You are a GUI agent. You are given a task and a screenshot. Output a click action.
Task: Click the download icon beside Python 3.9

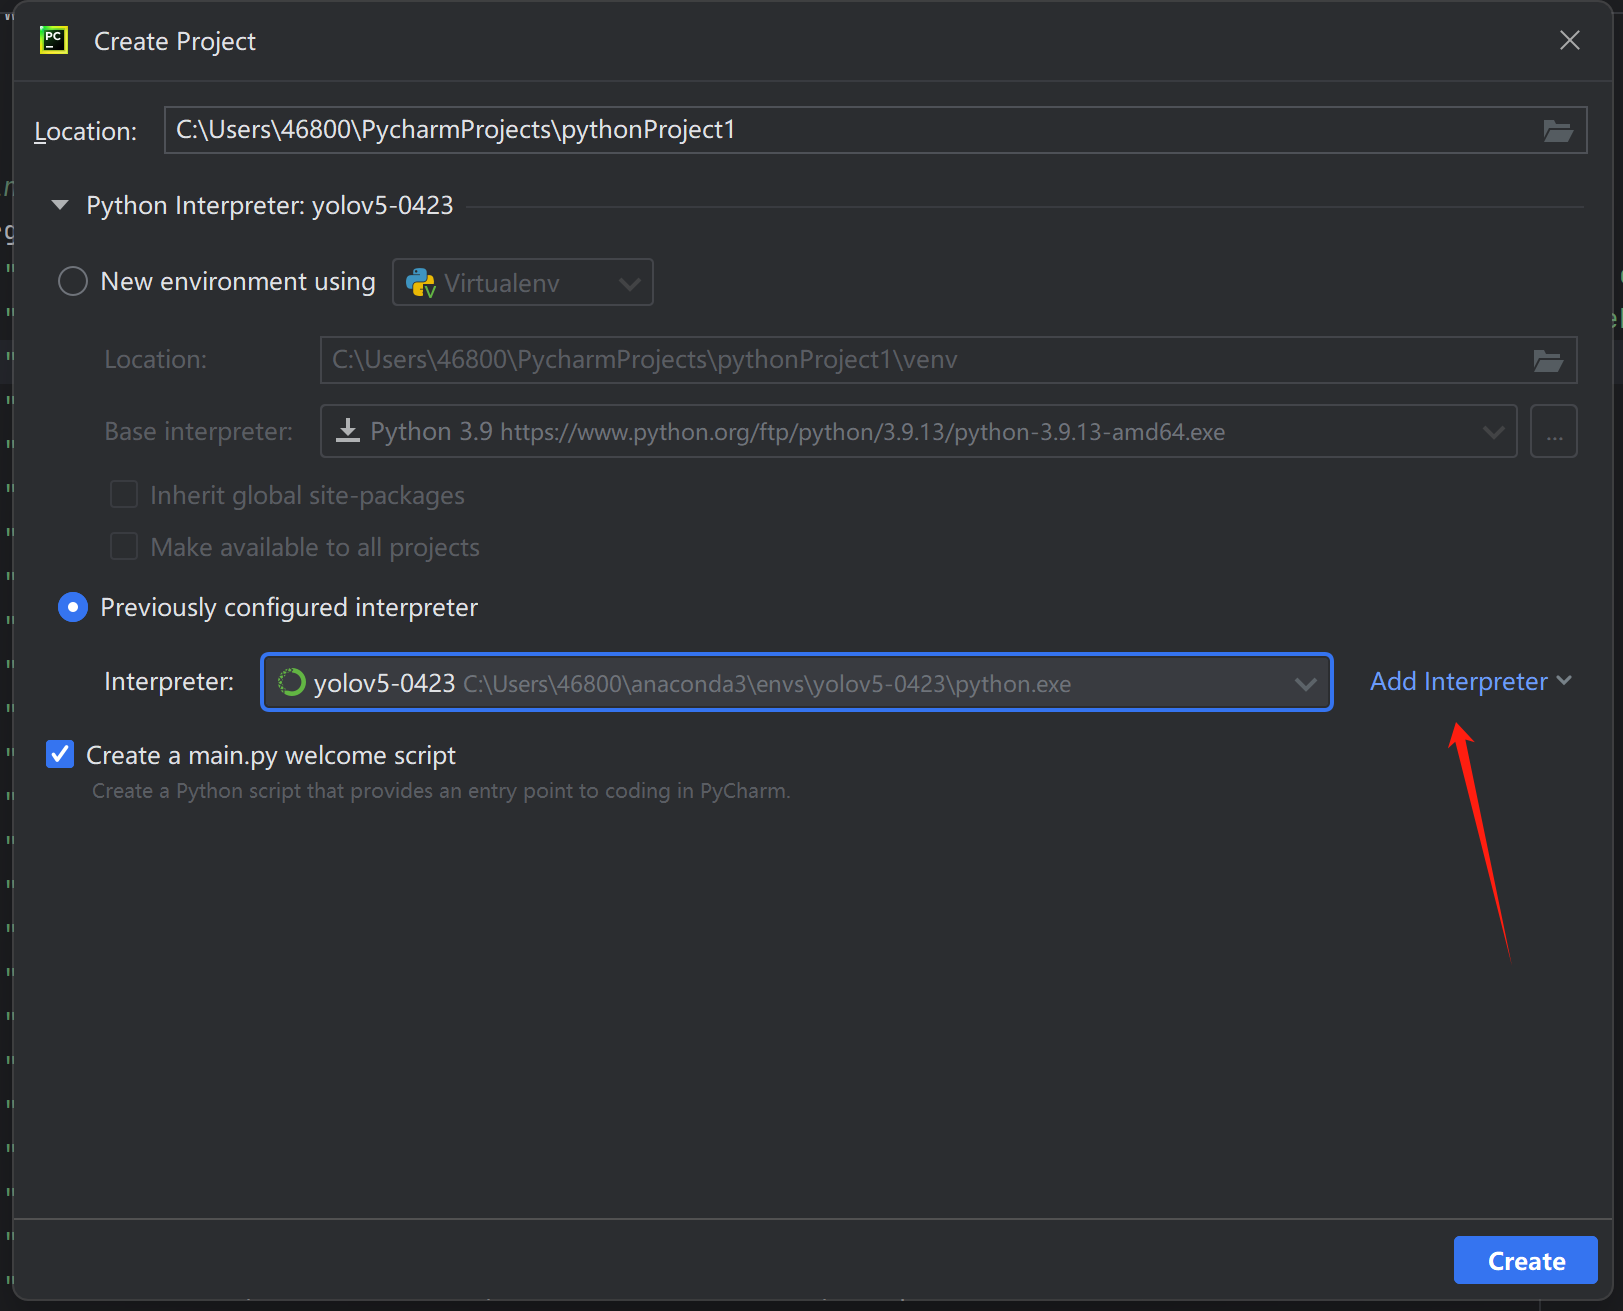(347, 431)
